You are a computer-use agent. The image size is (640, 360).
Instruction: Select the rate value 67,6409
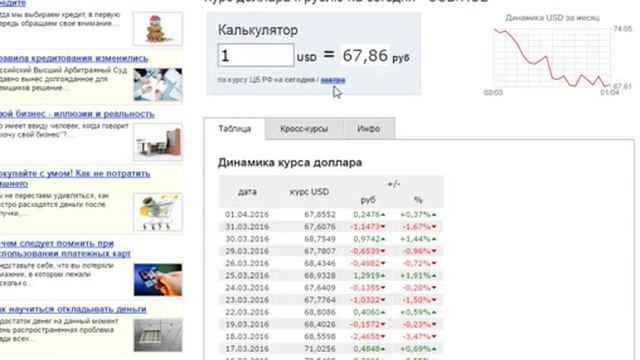[320, 288]
